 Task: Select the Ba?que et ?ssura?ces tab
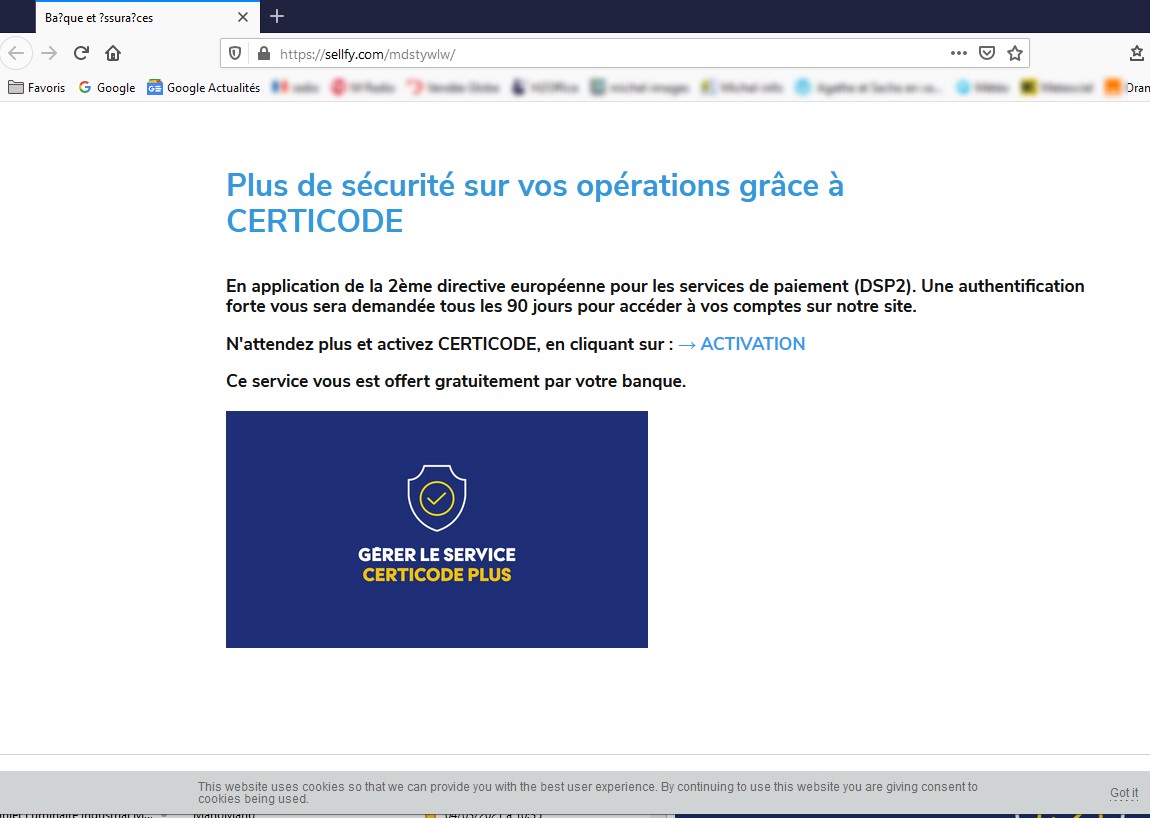tap(147, 17)
